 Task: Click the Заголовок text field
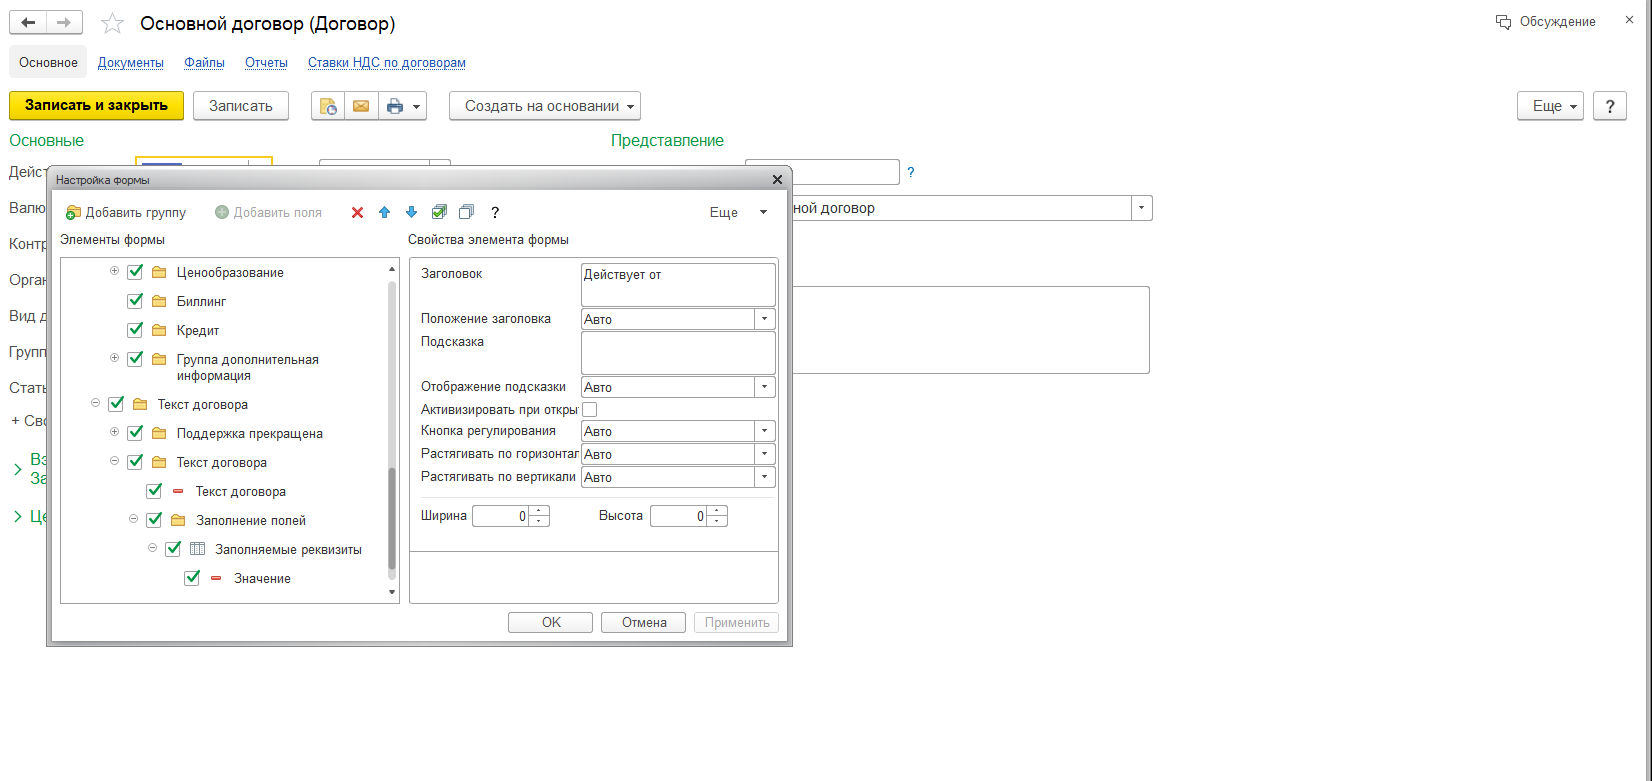pos(678,285)
